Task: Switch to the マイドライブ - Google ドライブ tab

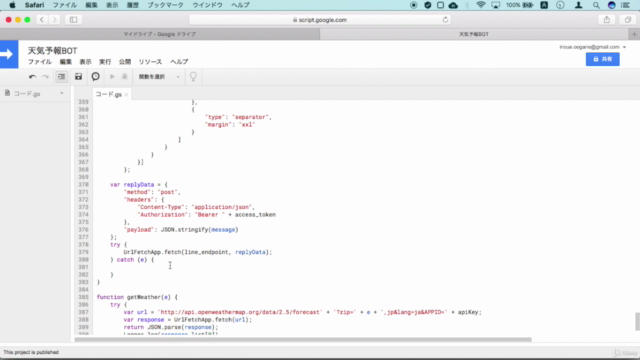Action: pyautogui.click(x=160, y=34)
